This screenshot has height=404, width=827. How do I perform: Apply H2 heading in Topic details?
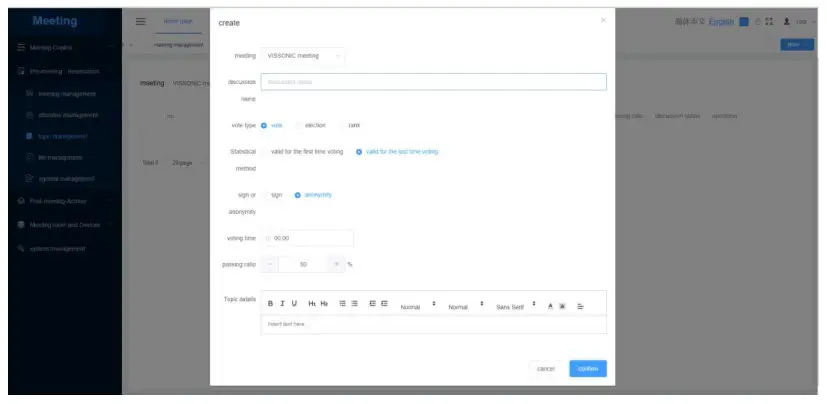(x=324, y=304)
